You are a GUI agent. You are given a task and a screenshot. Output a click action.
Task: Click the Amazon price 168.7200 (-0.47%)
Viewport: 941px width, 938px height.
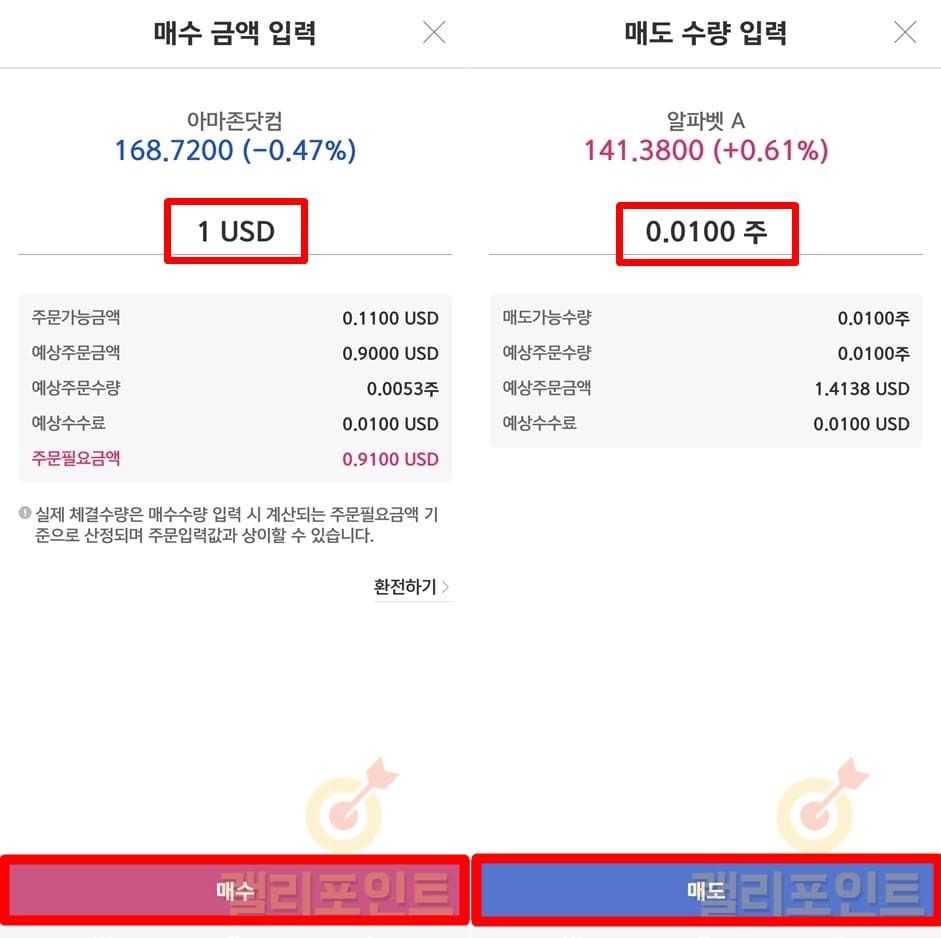click(235, 151)
